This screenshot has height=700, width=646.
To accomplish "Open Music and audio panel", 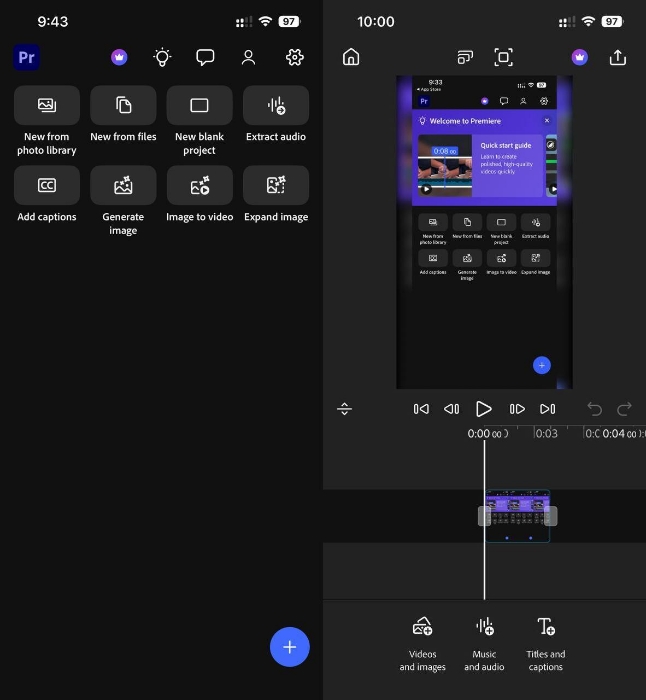I will coord(484,642).
